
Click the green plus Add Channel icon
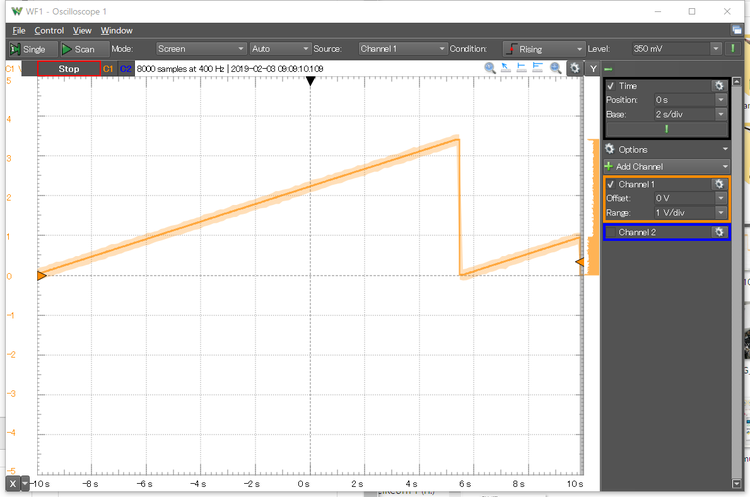pyautogui.click(x=609, y=166)
